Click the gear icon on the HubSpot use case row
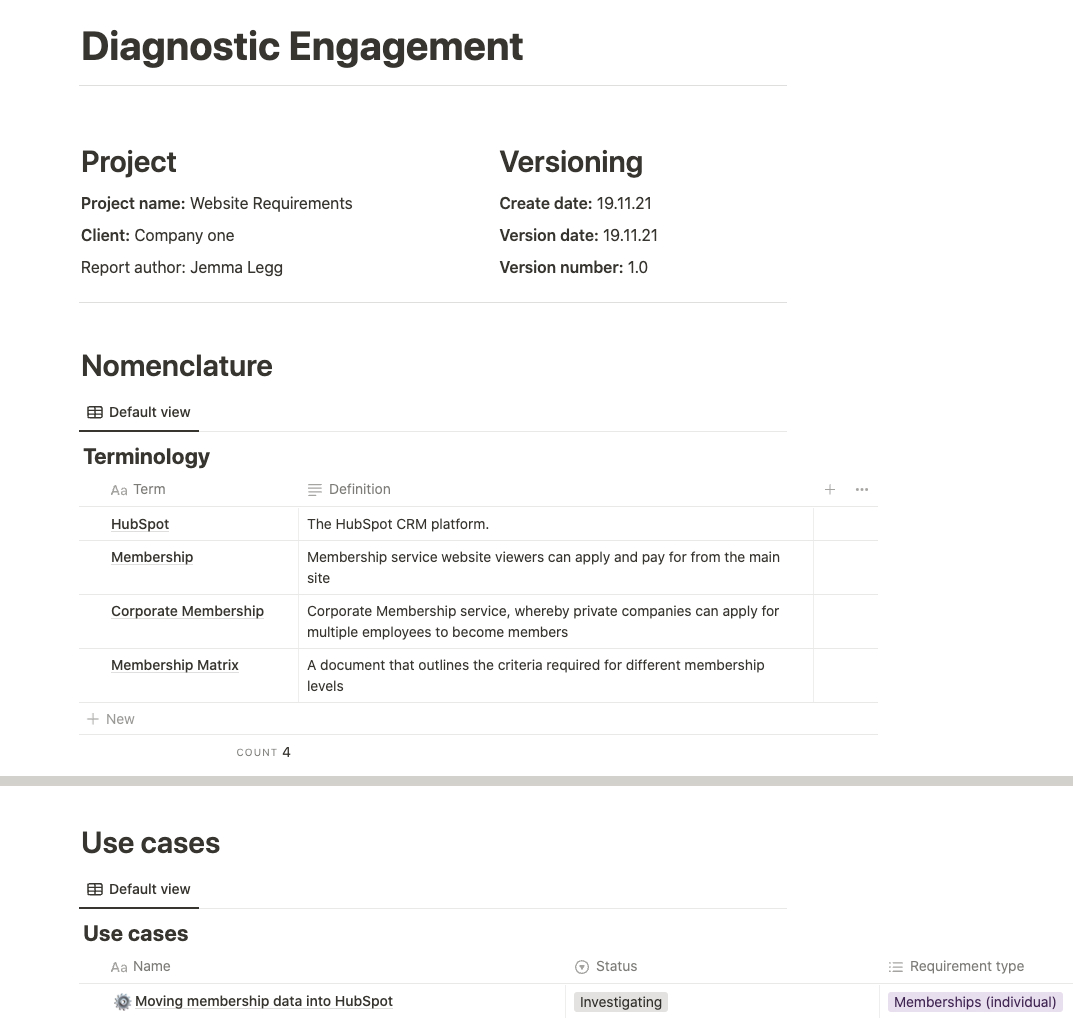This screenshot has width=1073, height=1018. point(122,1001)
